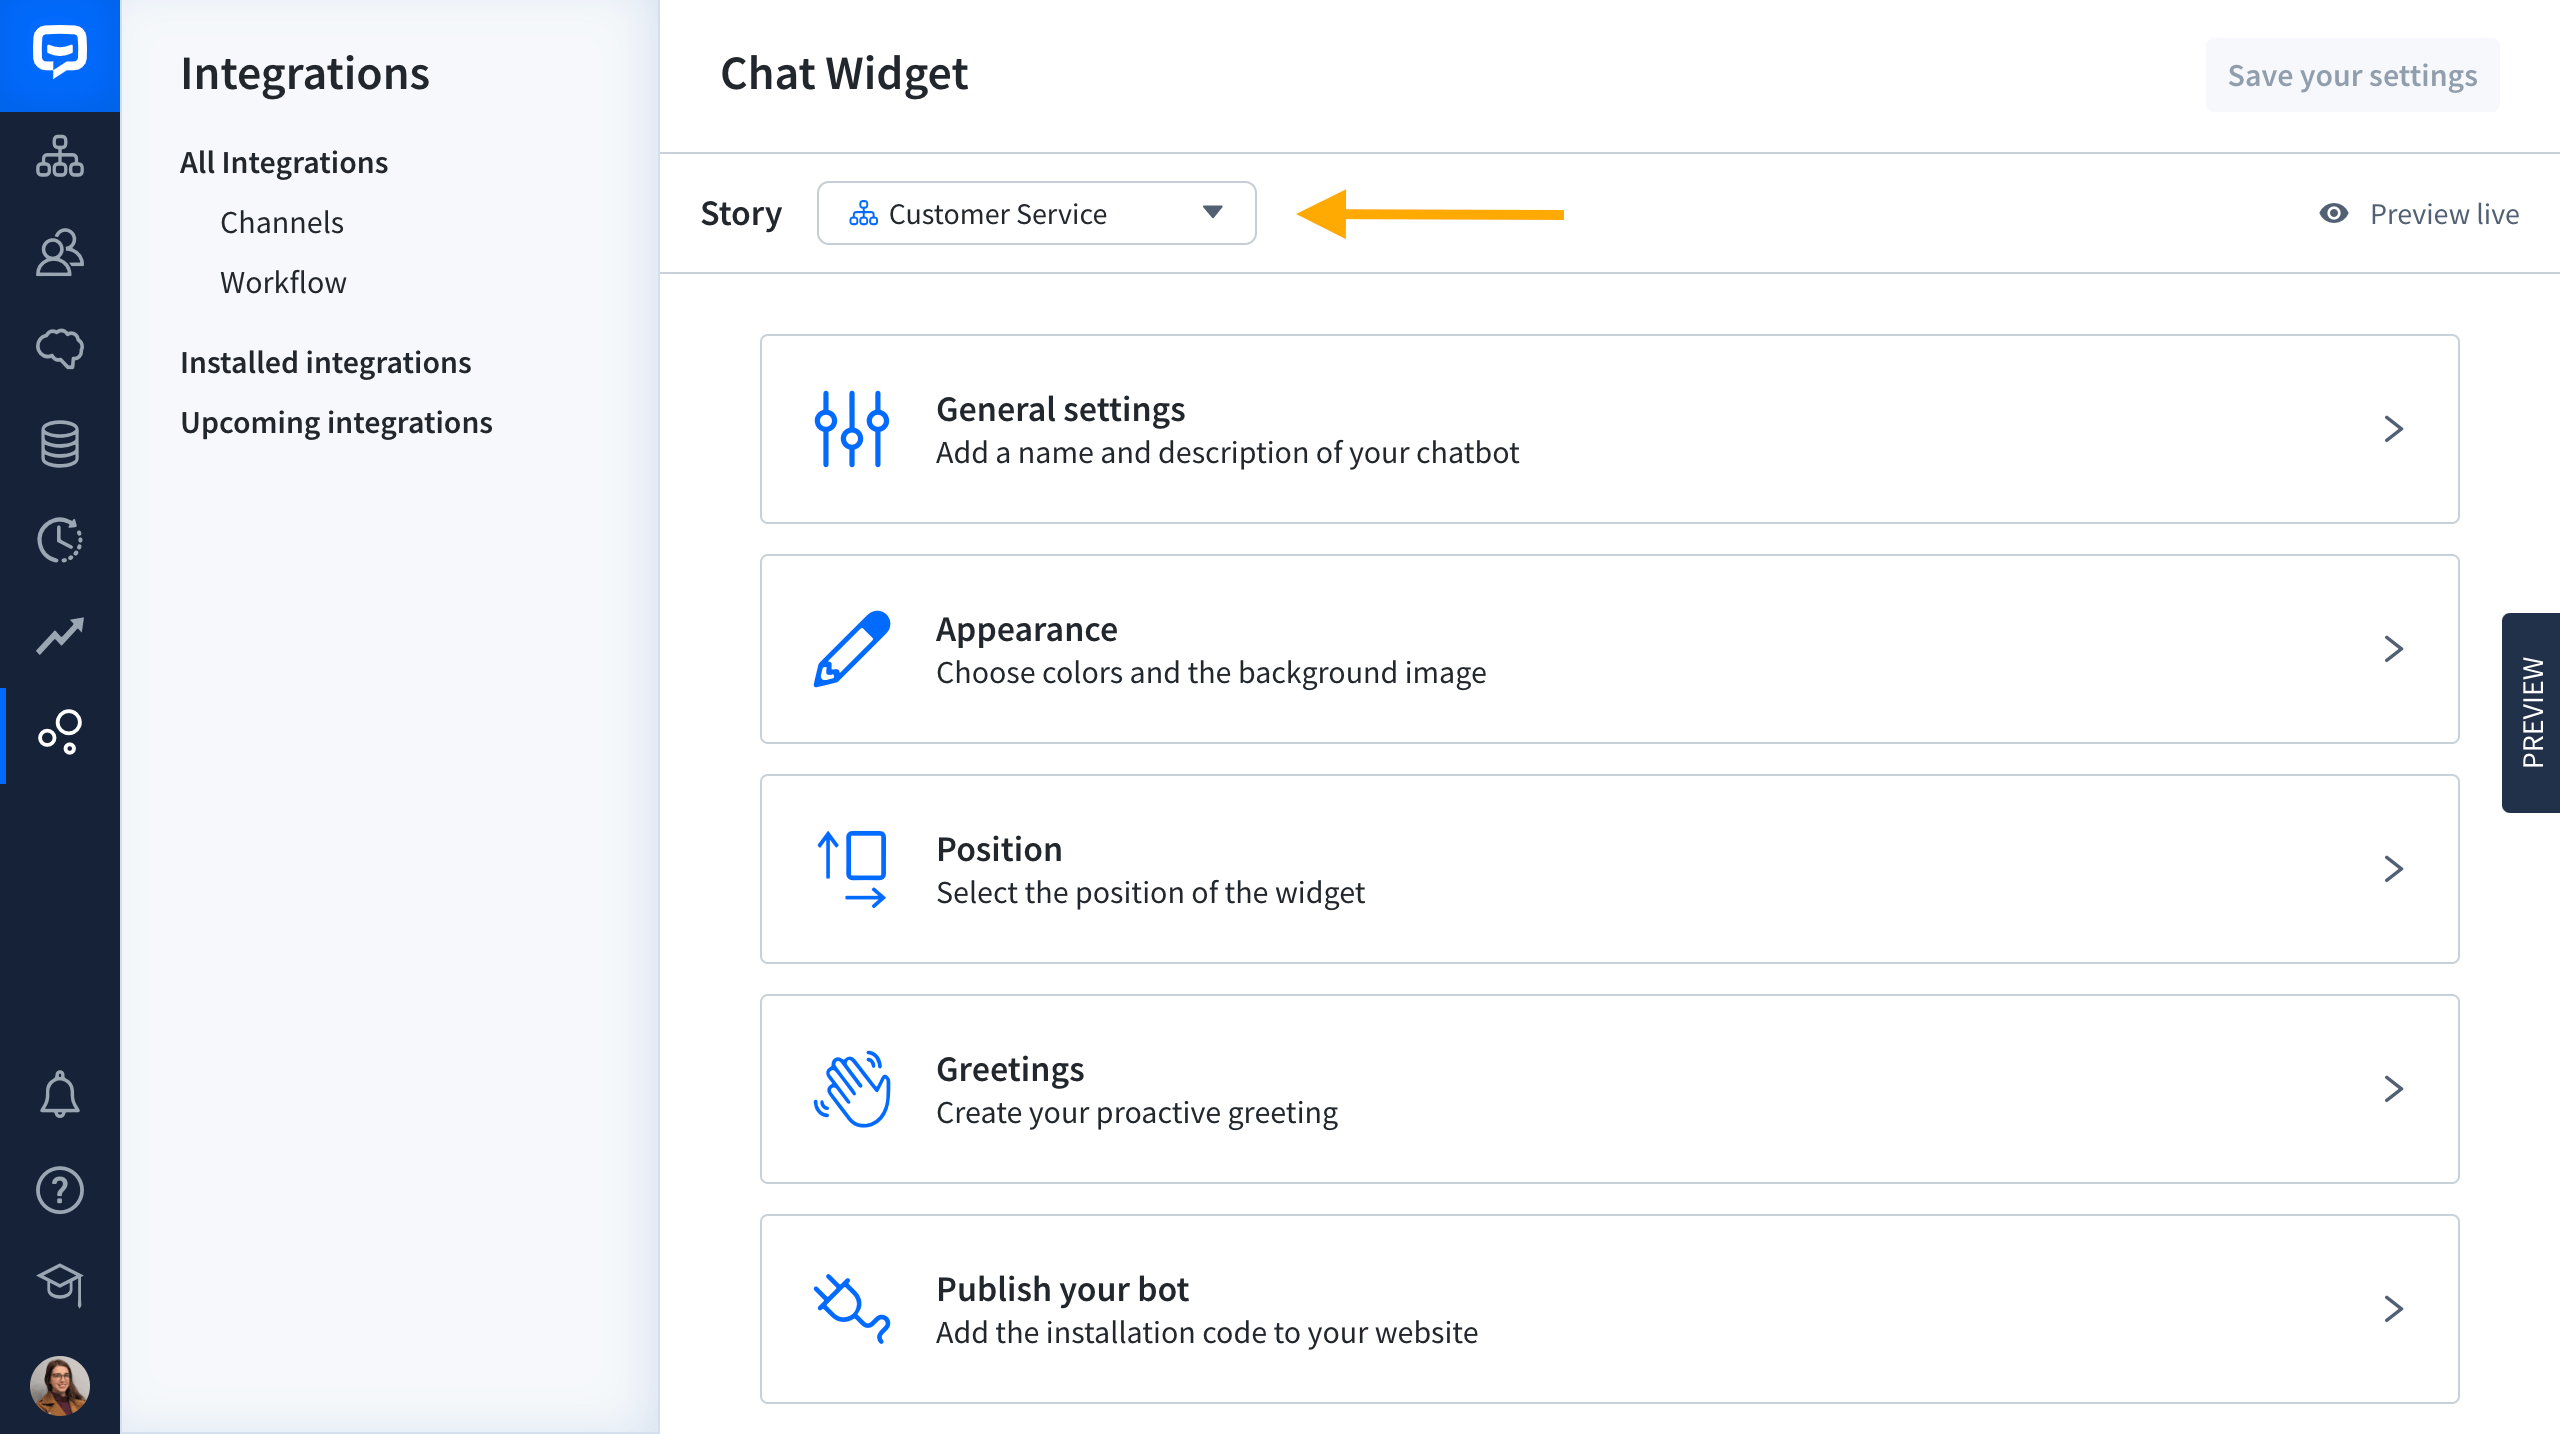Open Installed integrations menu item
The width and height of the screenshot is (2560, 1434).
click(325, 362)
